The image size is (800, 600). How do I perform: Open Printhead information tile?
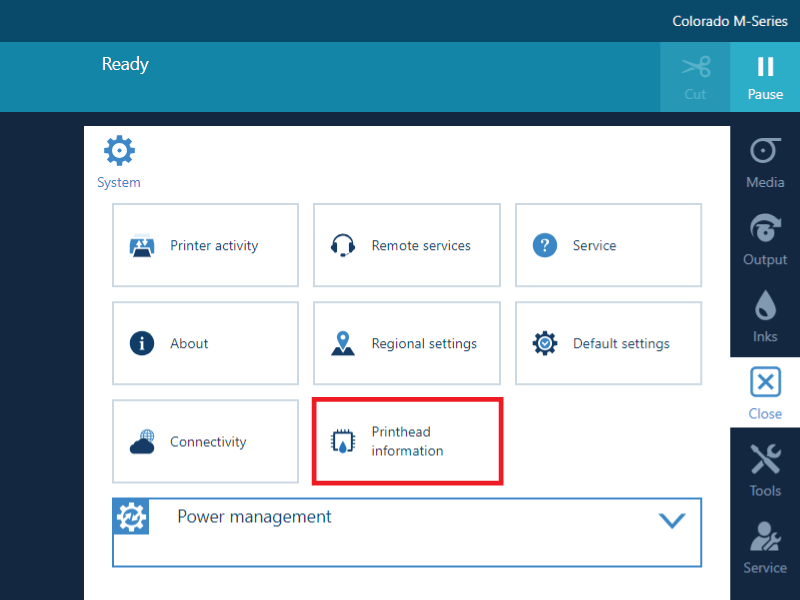point(407,441)
